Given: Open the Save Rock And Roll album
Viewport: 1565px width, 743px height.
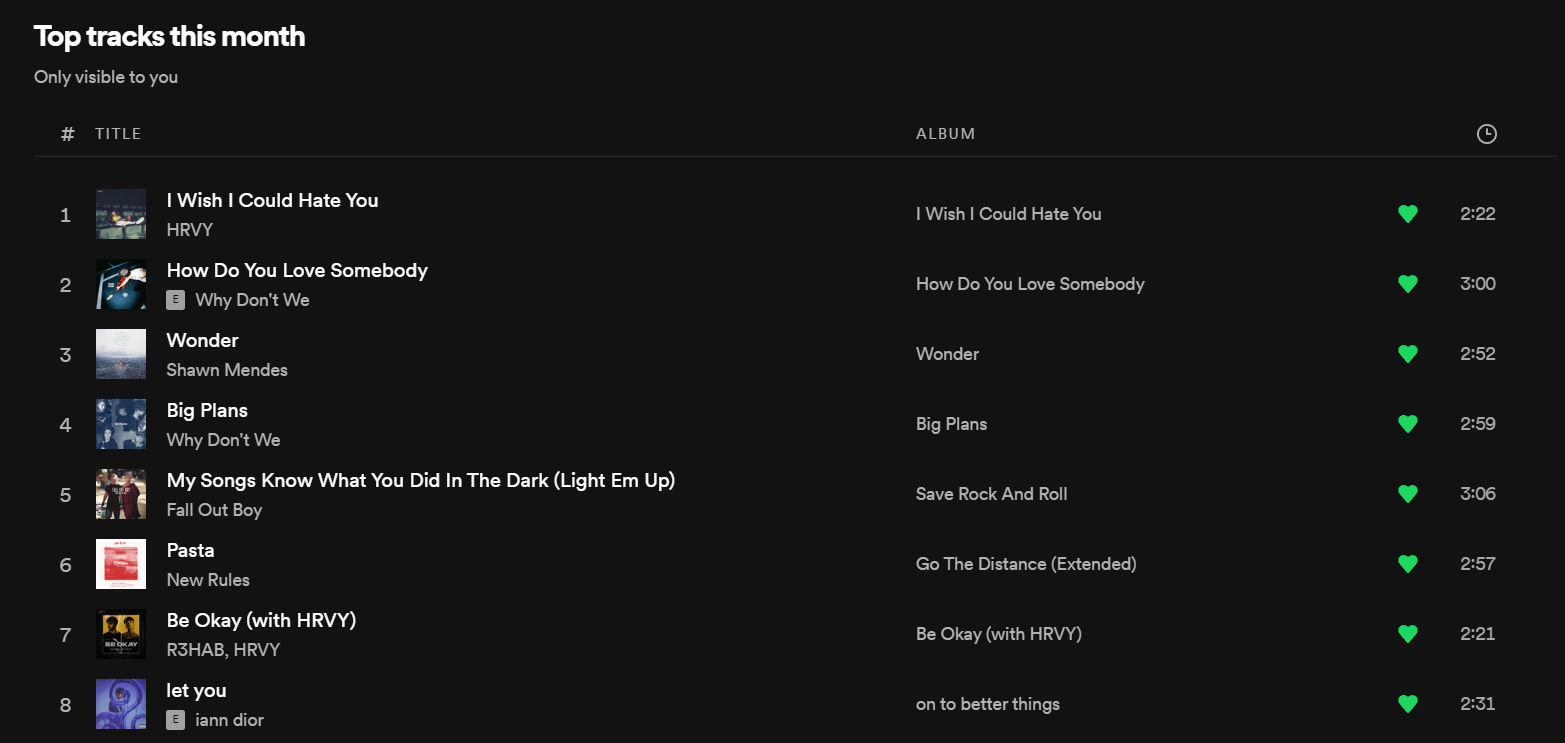Looking at the screenshot, I should point(991,494).
